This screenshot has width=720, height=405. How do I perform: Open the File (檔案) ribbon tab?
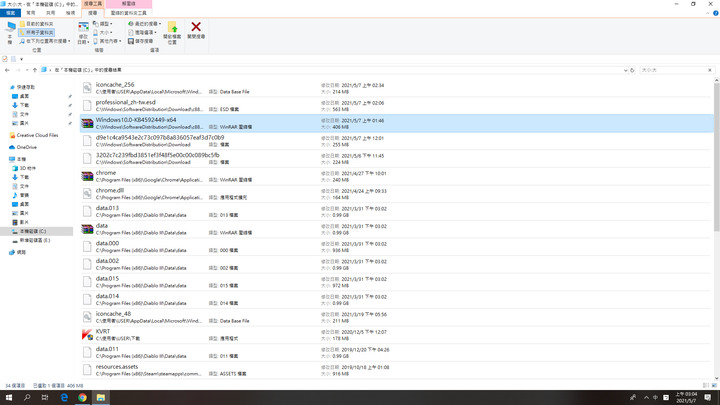10,13
